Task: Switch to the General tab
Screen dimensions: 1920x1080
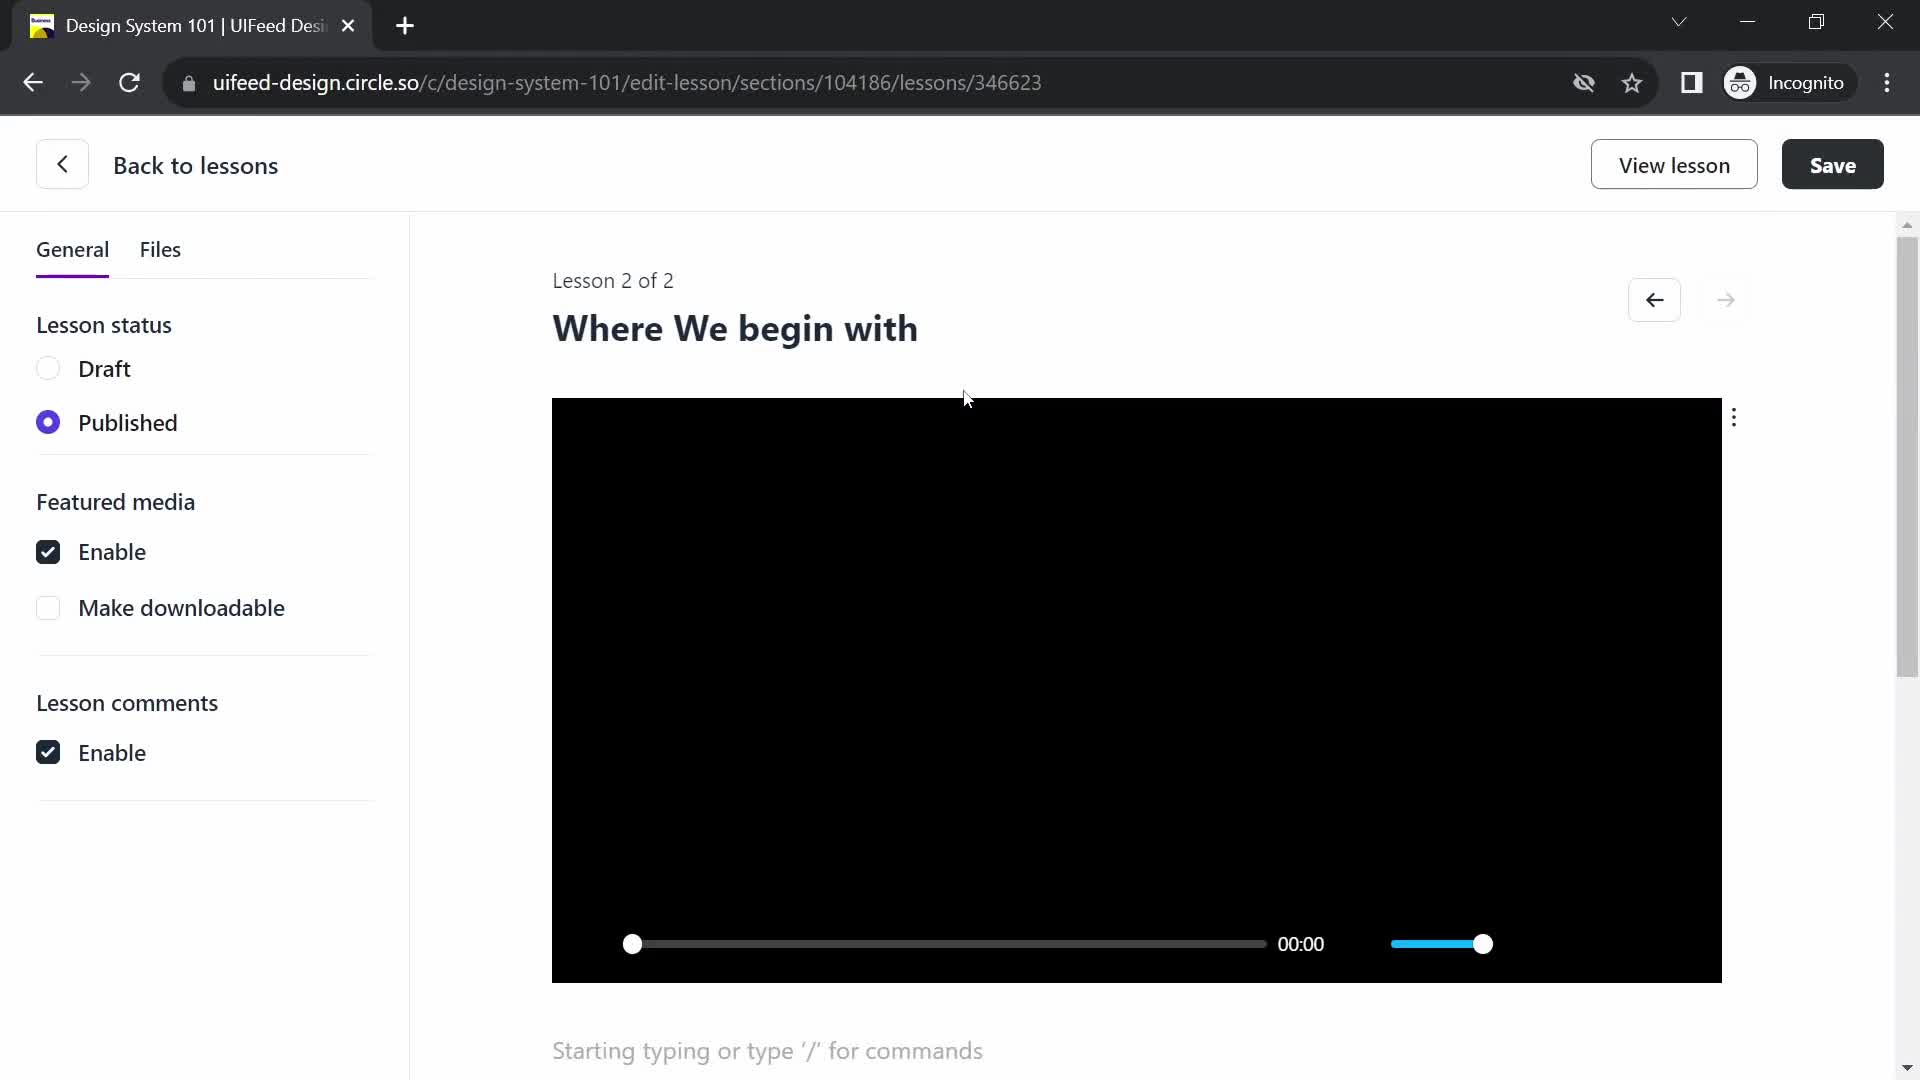Action: (71, 249)
